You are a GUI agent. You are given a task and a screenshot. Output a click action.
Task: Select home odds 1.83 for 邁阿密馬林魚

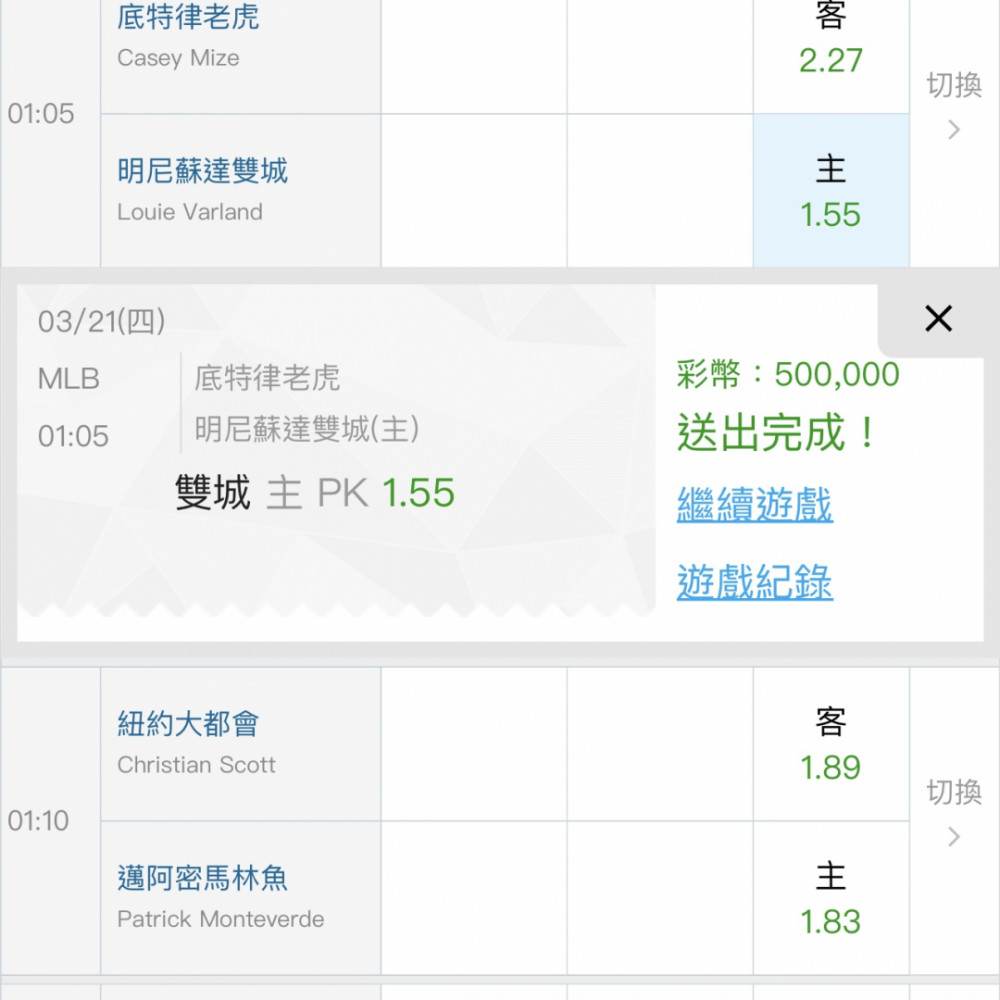pyautogui.click(x=830, y=898)
